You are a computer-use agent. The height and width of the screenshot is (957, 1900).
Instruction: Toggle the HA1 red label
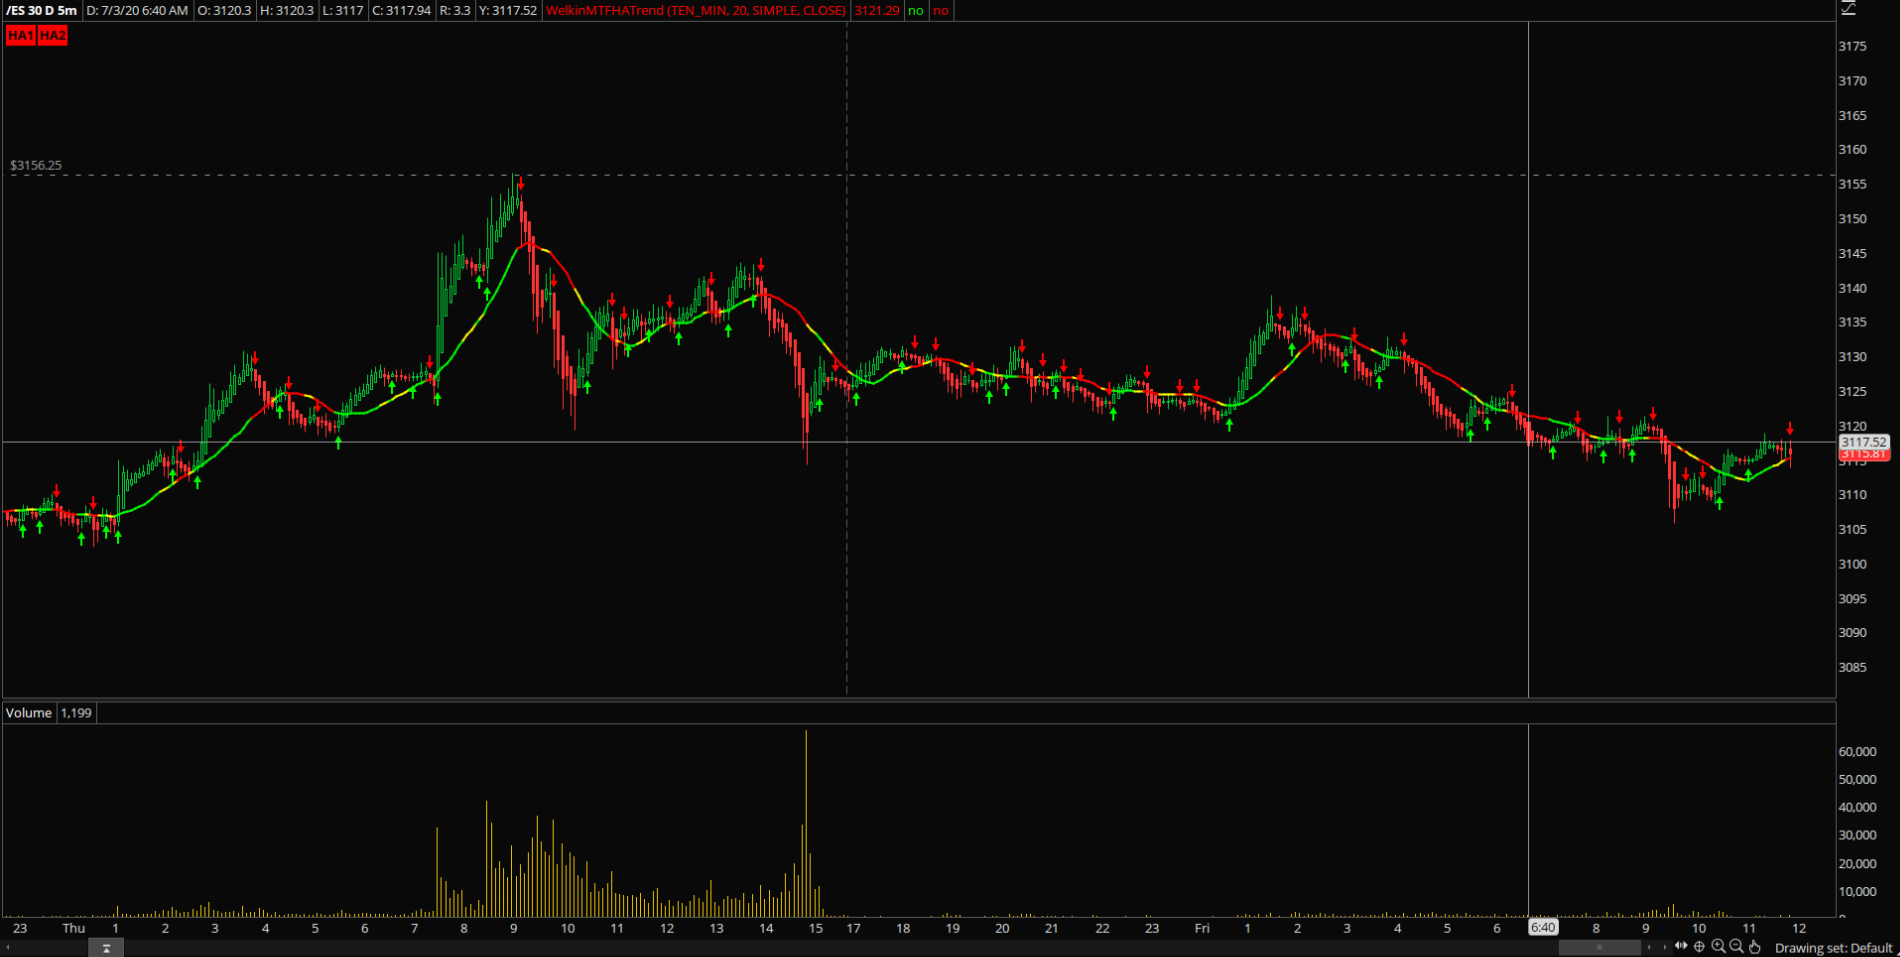pyautogui.click(x=20, y=35)
